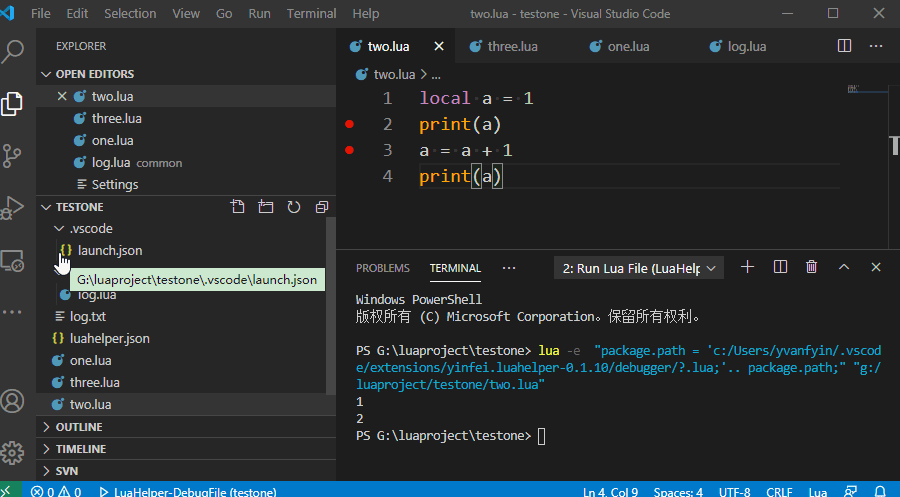Open the Explorer view icon
This screenshot has height=497, width=900.
12,104
